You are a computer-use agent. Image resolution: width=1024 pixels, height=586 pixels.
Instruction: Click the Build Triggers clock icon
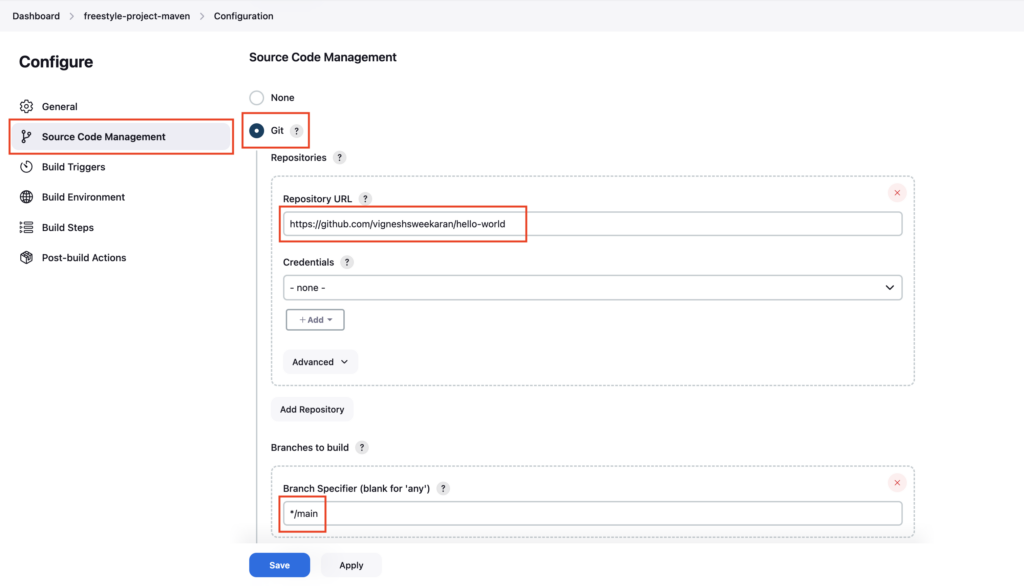[26, 167]
